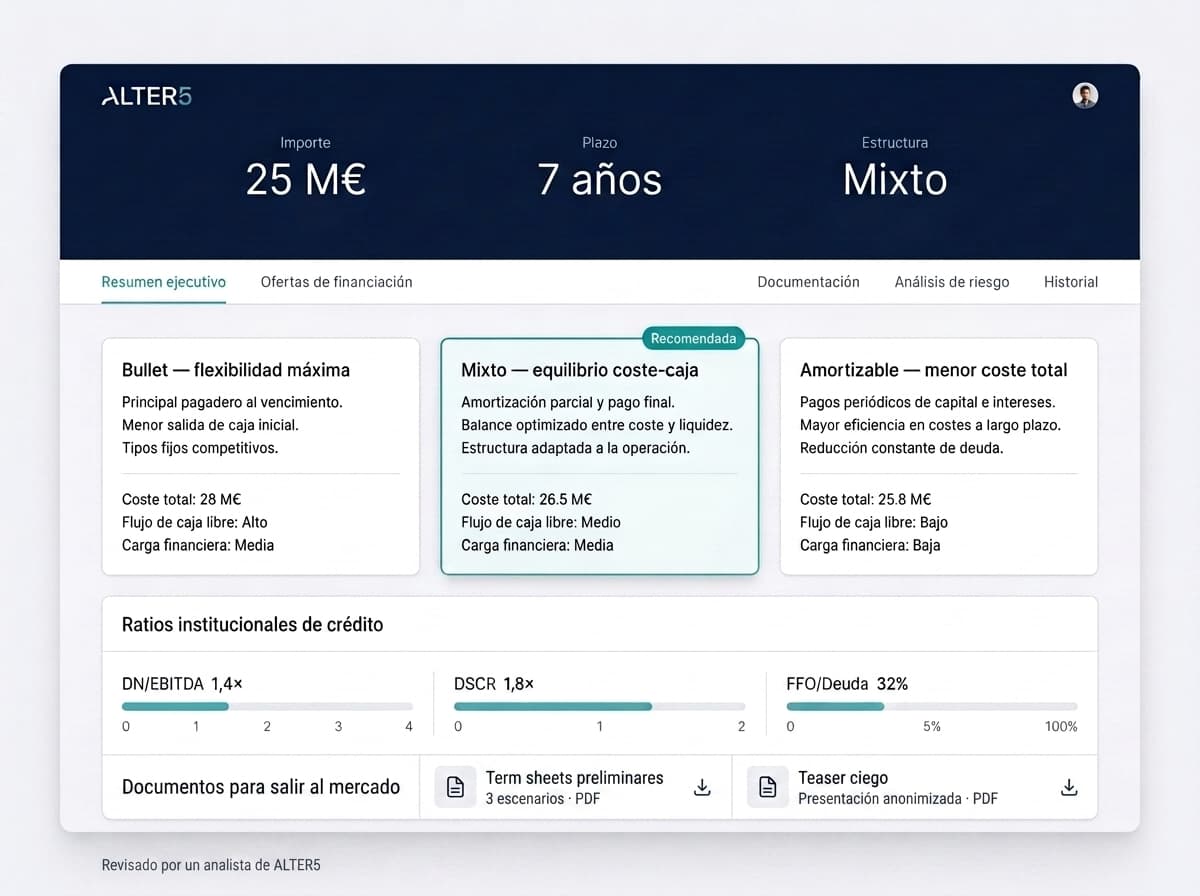Click 'Flujo de caja libre: Medio'
This screenshot has width=1200, height=896.
541,522
